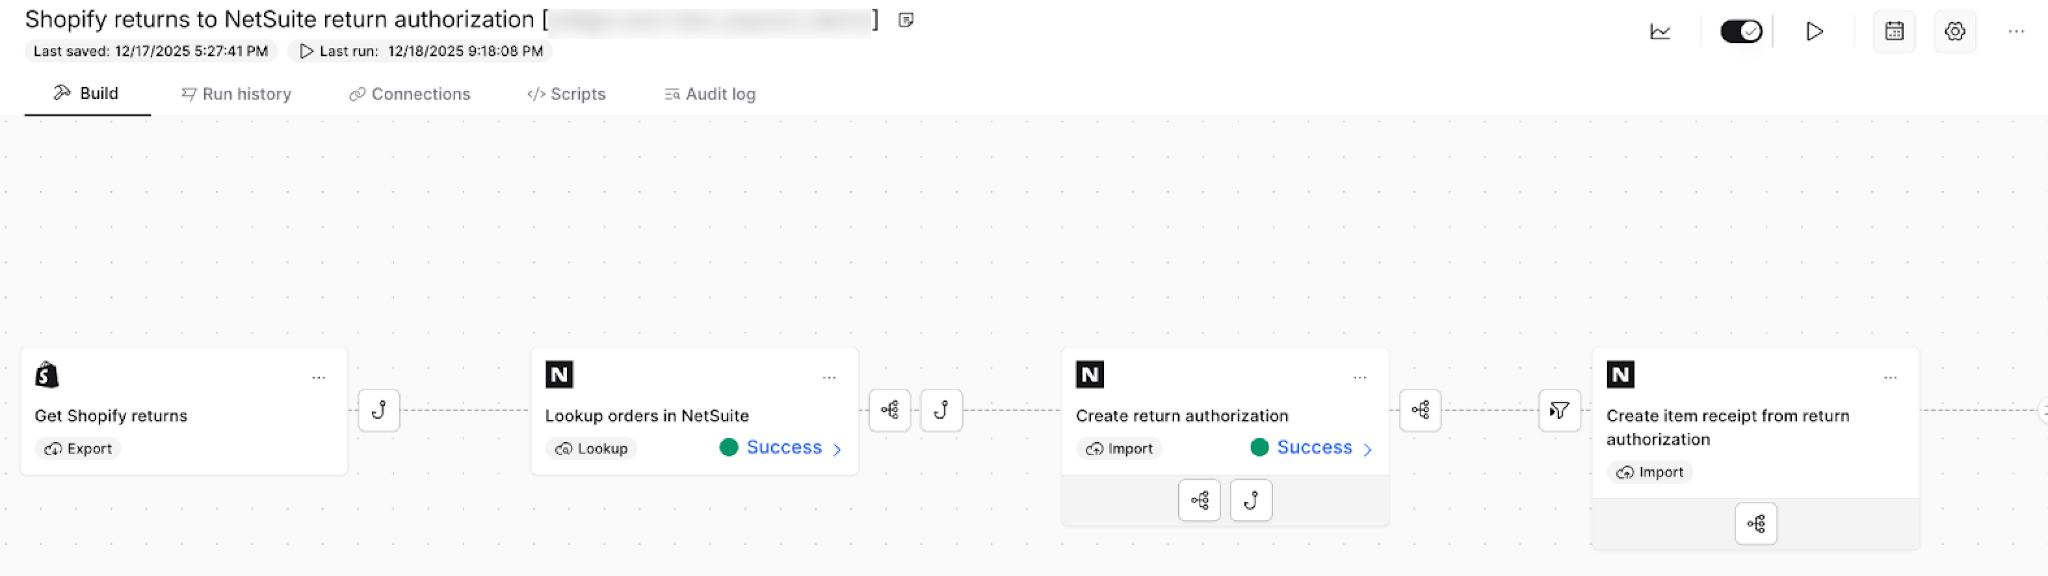Open mapping icon beneath Create item receipt

1756,524
